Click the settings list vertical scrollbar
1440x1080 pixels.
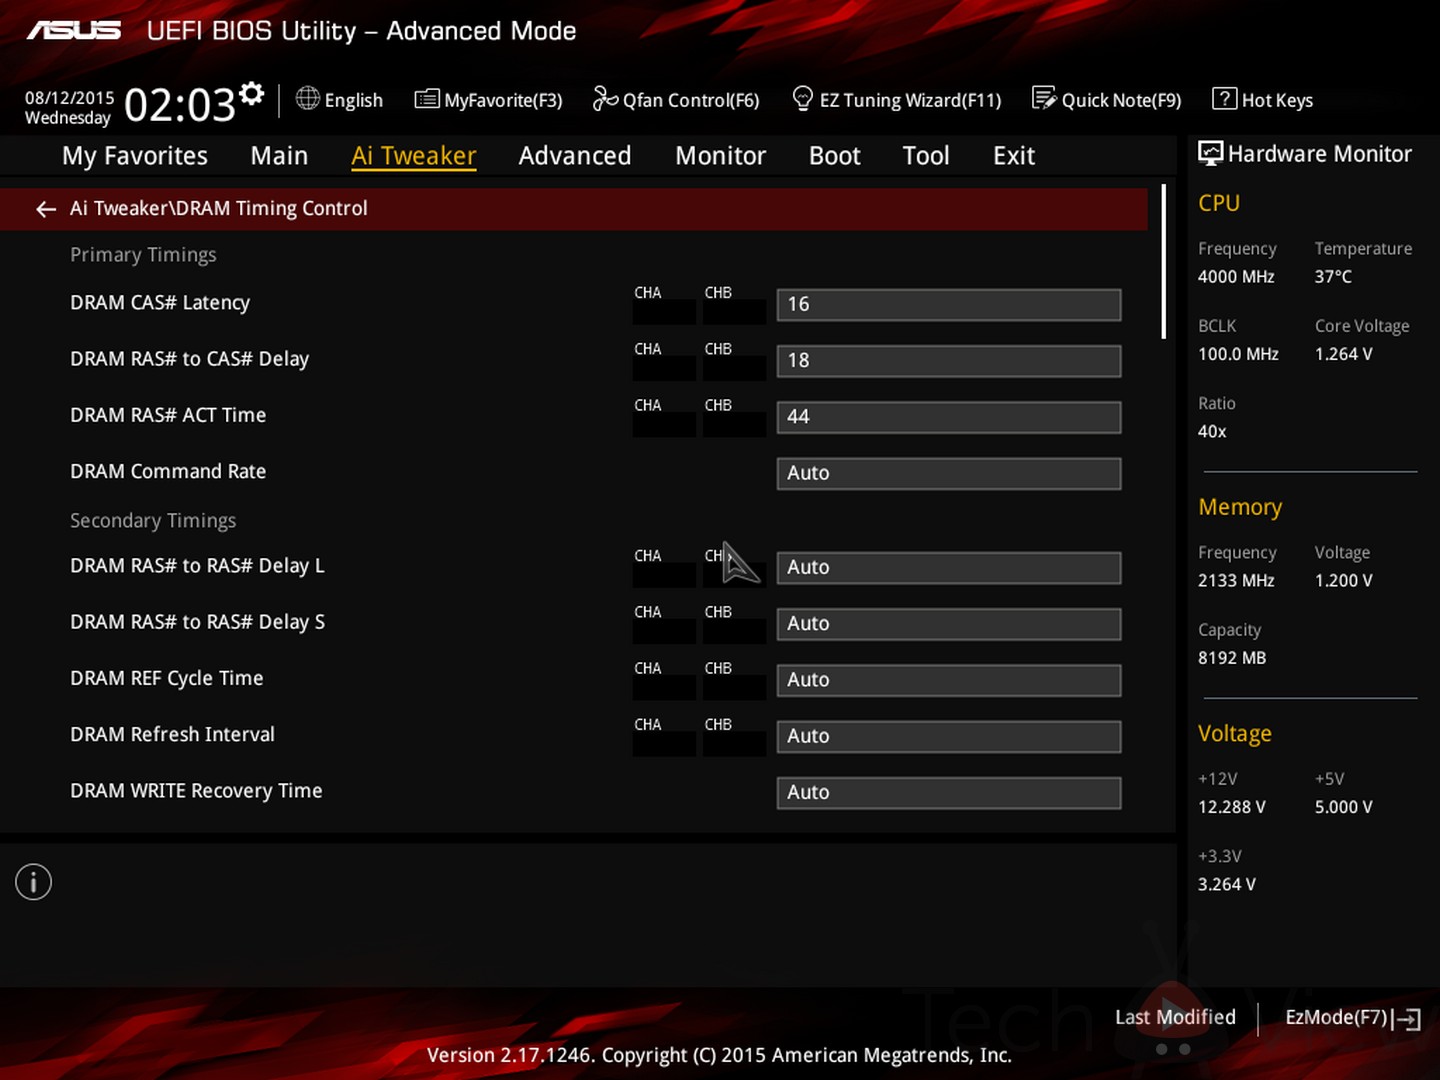(1164, 262)
